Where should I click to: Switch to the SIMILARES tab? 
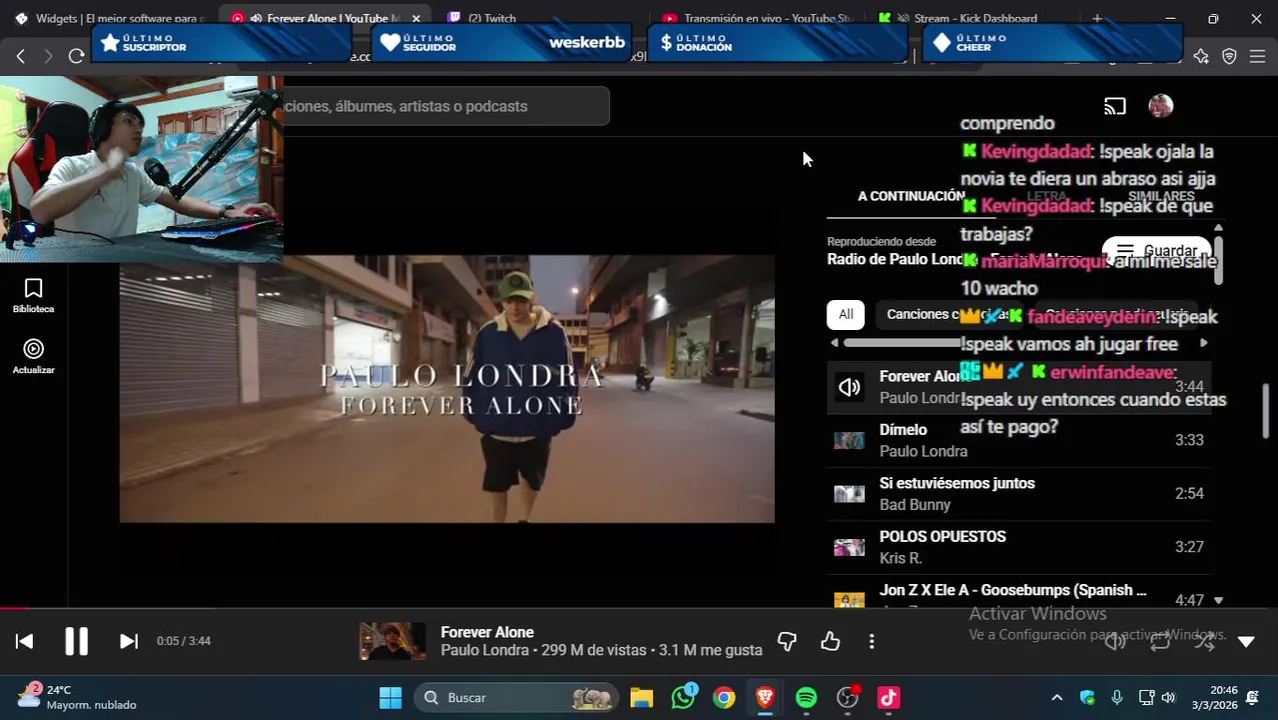click(1161, 196)
